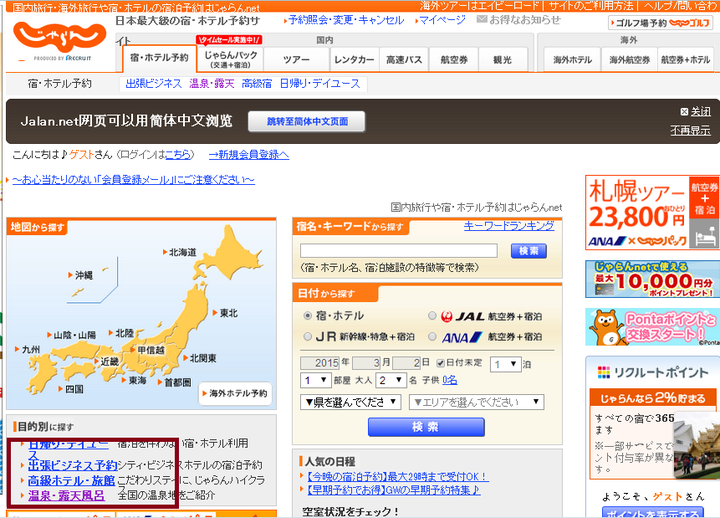720x518 pixels.
Task: Open the 宿・ホテル予約 tab
Action: click(159, 58)
